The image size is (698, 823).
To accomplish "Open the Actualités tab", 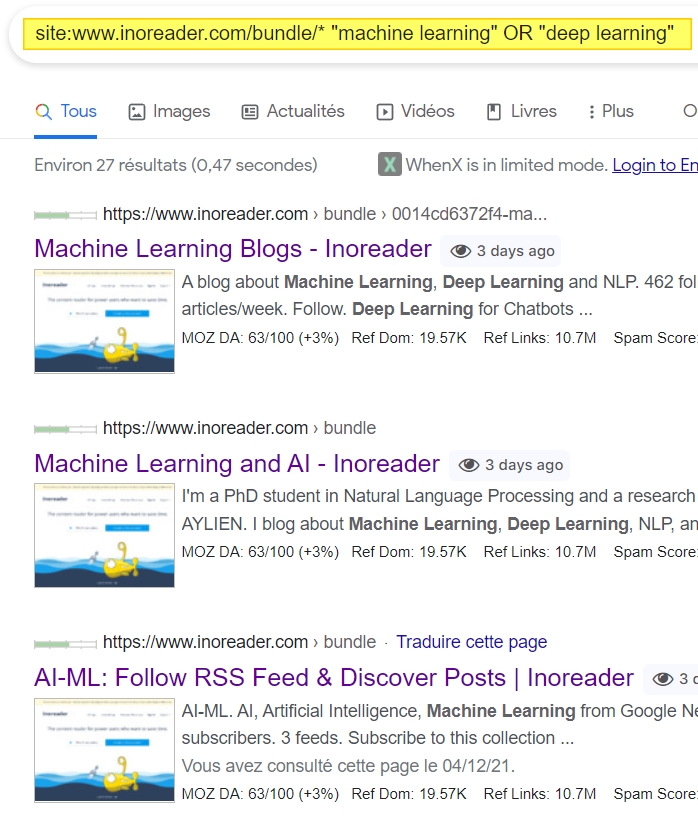I will point(293,112).
